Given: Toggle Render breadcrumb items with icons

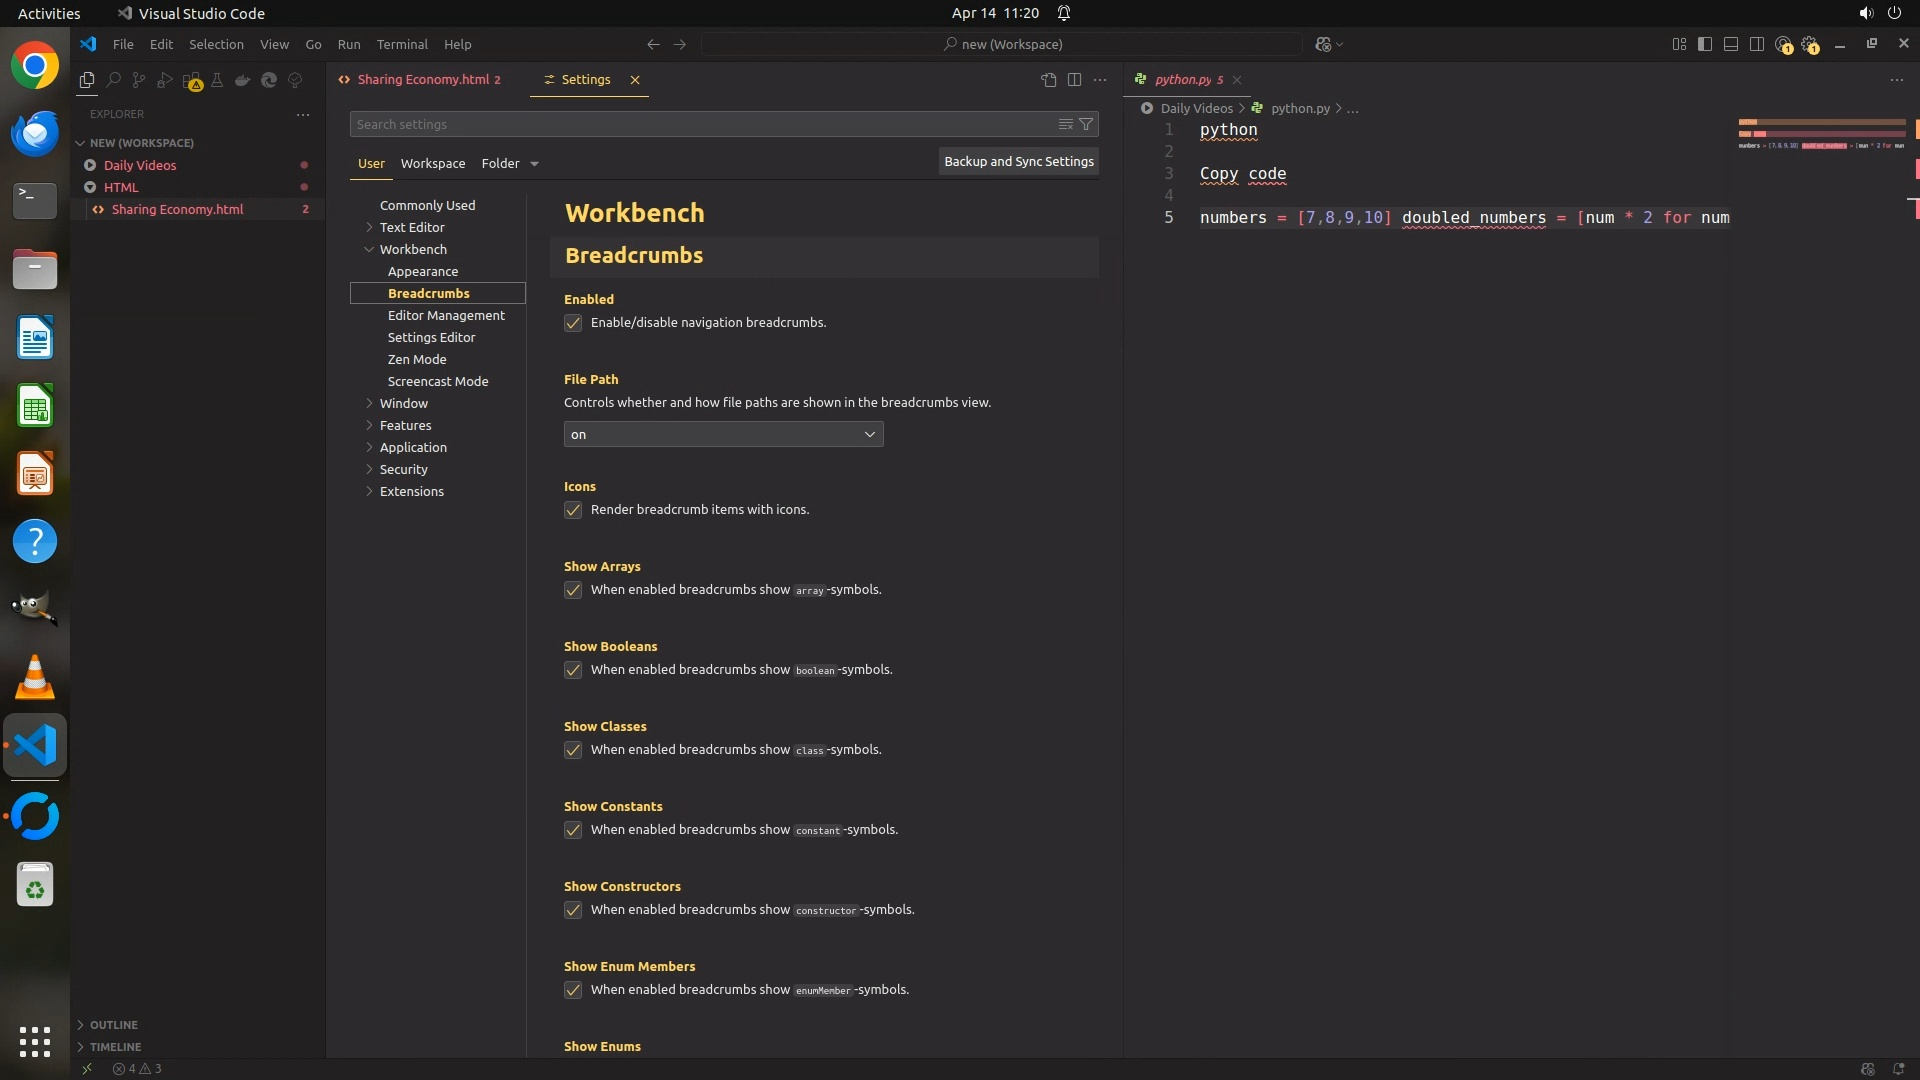Looking at the screenshot, I should [x=573, y=510].
